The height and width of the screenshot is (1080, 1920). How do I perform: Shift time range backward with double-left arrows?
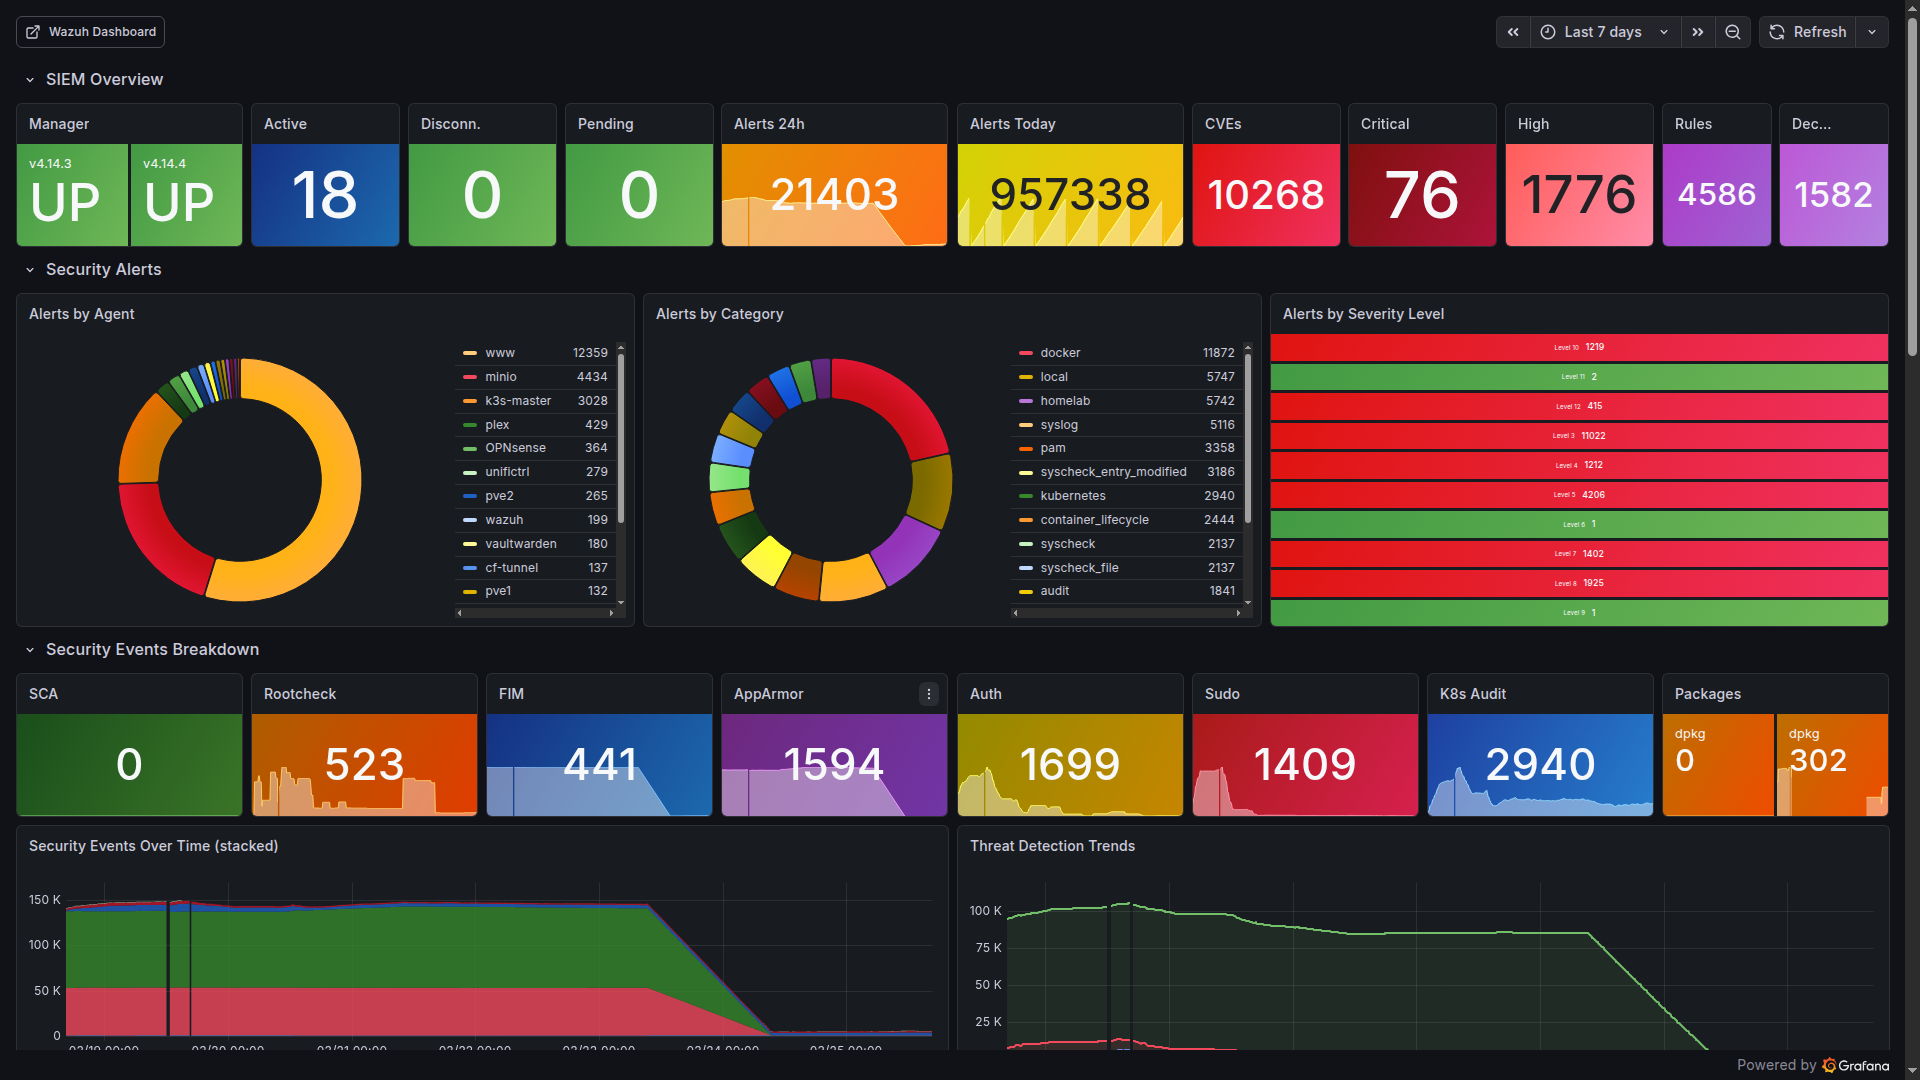(1513, 32)
